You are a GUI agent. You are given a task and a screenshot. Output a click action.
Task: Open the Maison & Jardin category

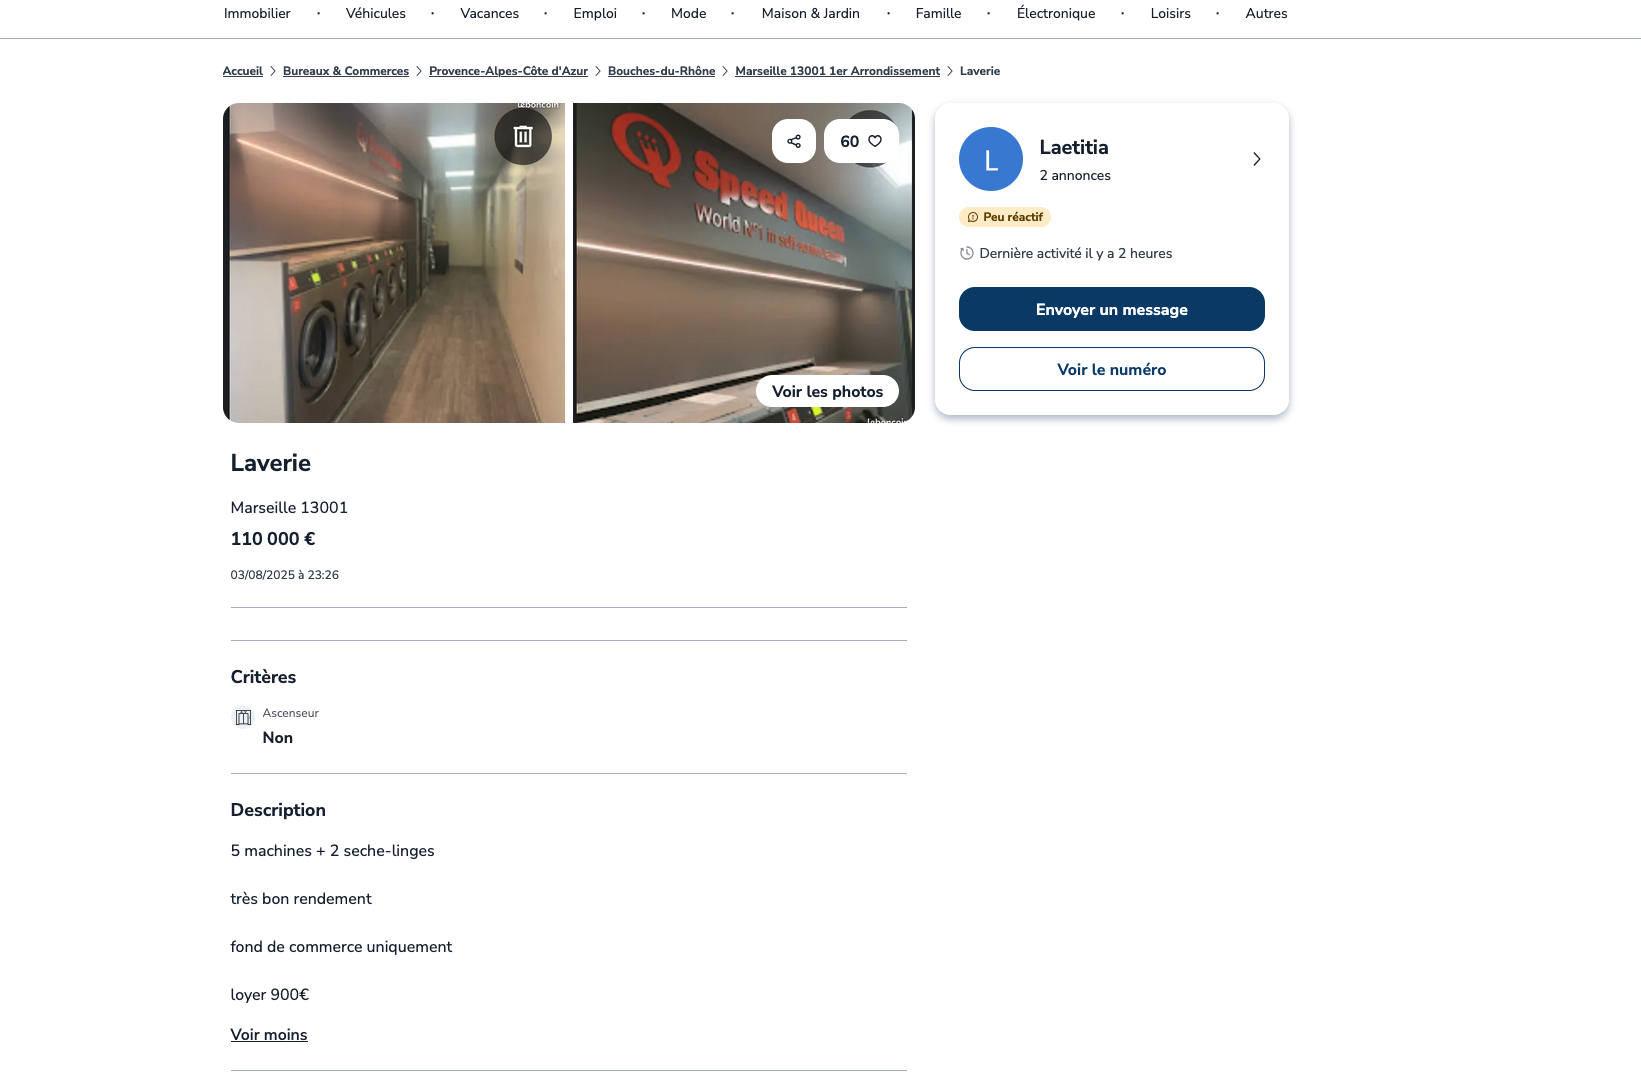click(x=811, y=13)
